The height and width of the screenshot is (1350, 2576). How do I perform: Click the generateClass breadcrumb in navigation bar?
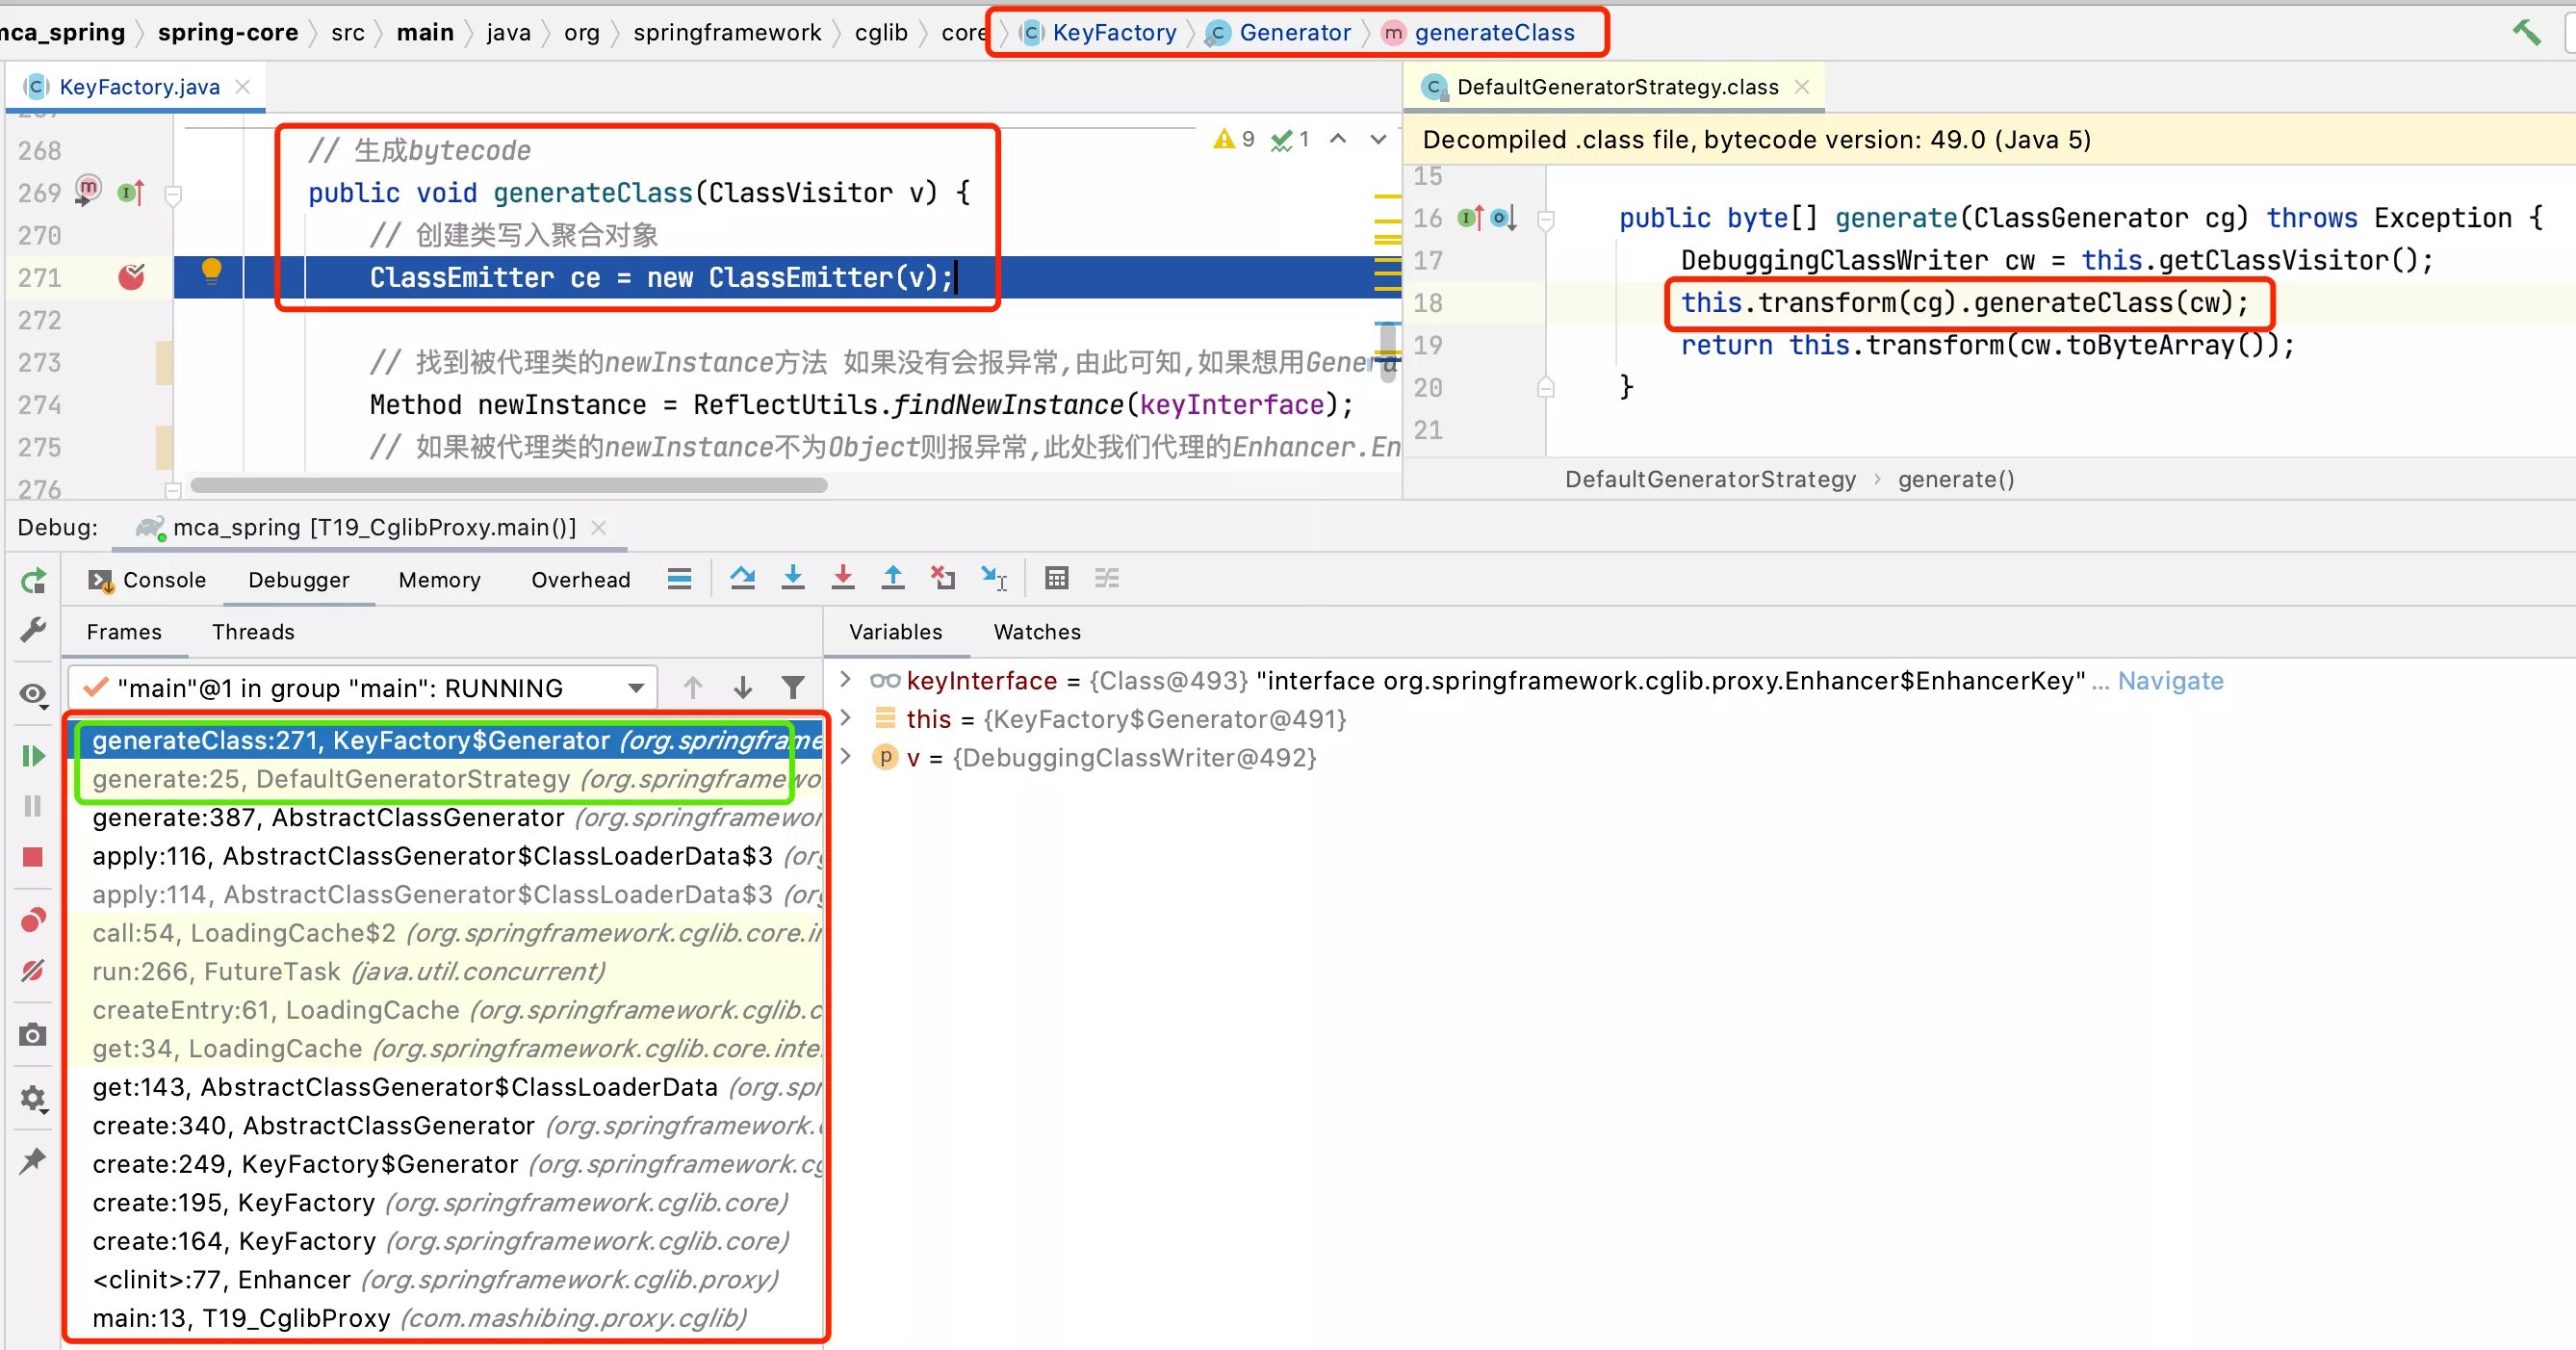click(1478, 32)
